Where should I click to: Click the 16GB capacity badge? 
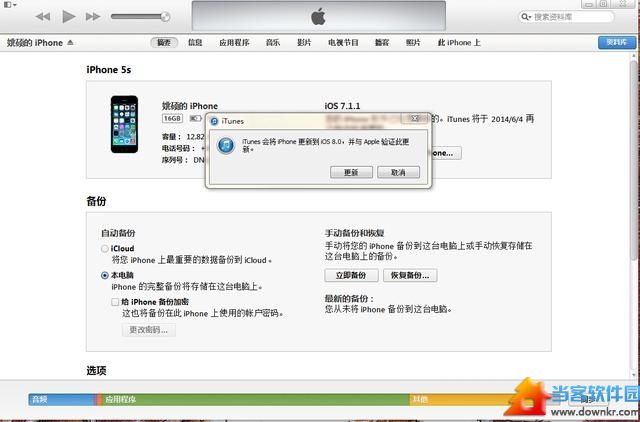click(172, 118)
